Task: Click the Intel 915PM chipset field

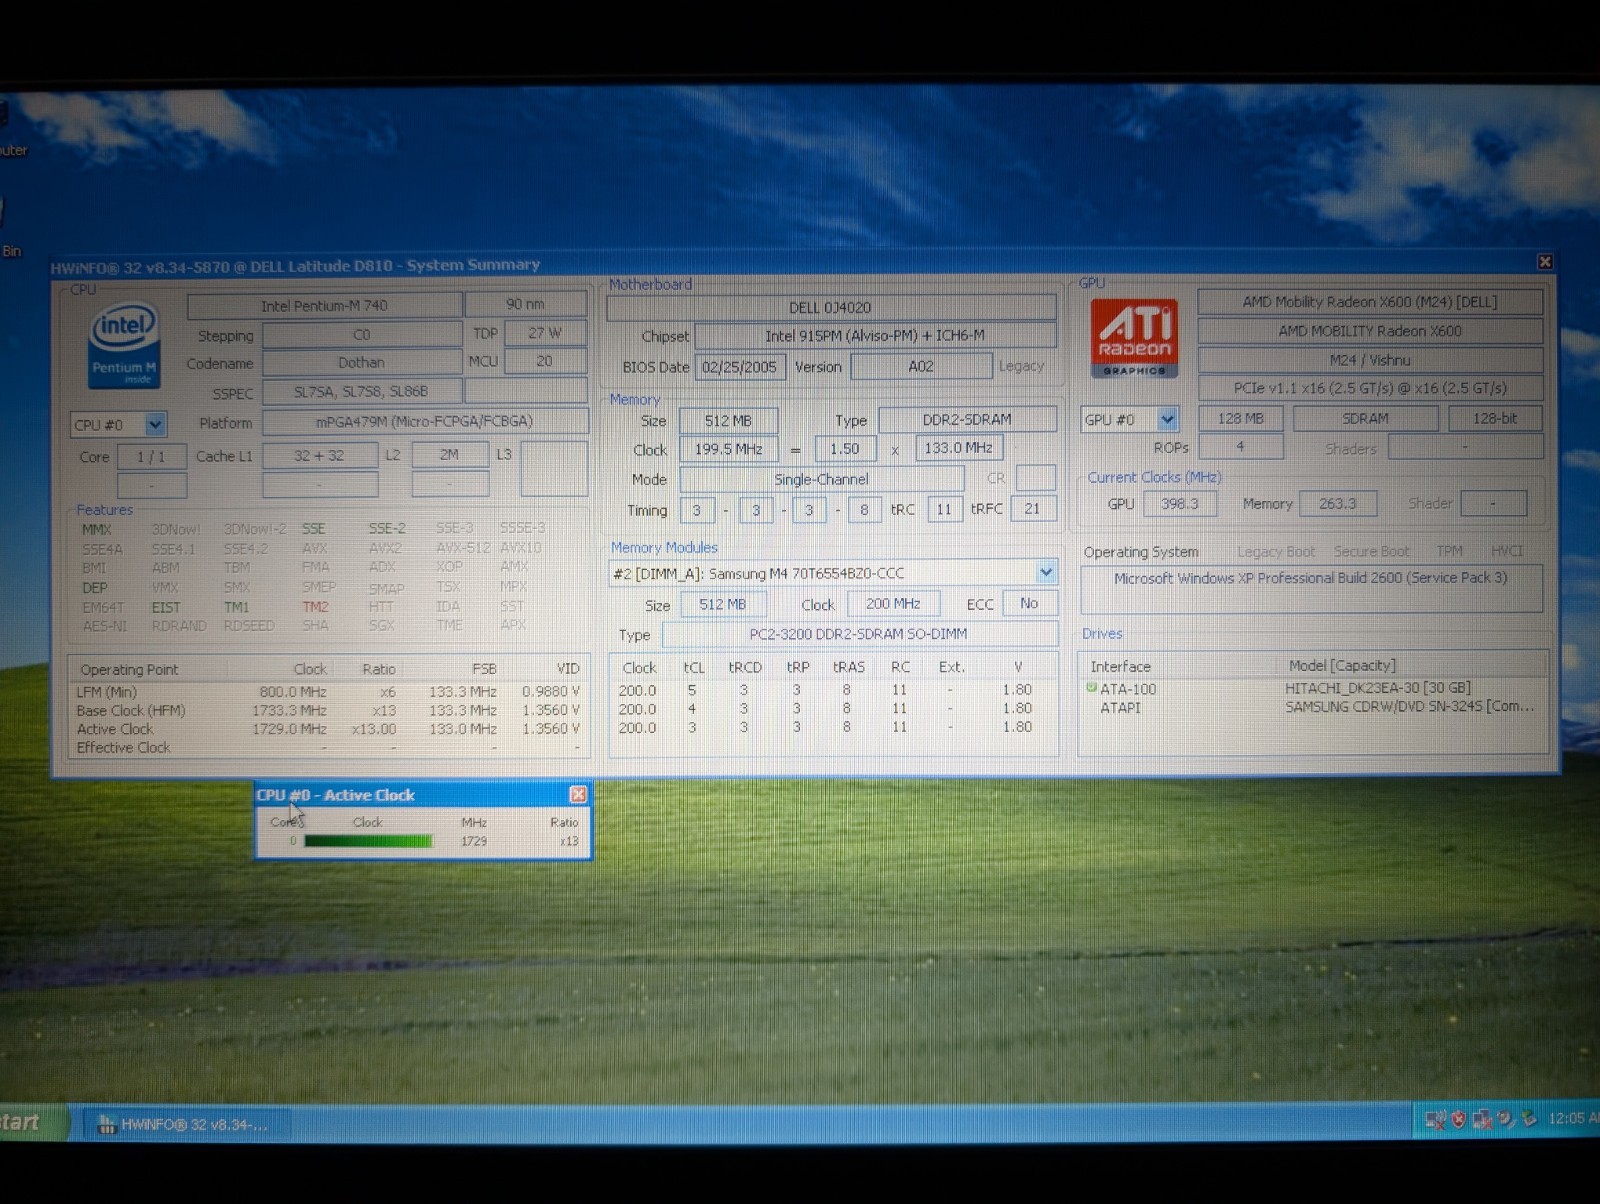Action: tap(875, 335)
